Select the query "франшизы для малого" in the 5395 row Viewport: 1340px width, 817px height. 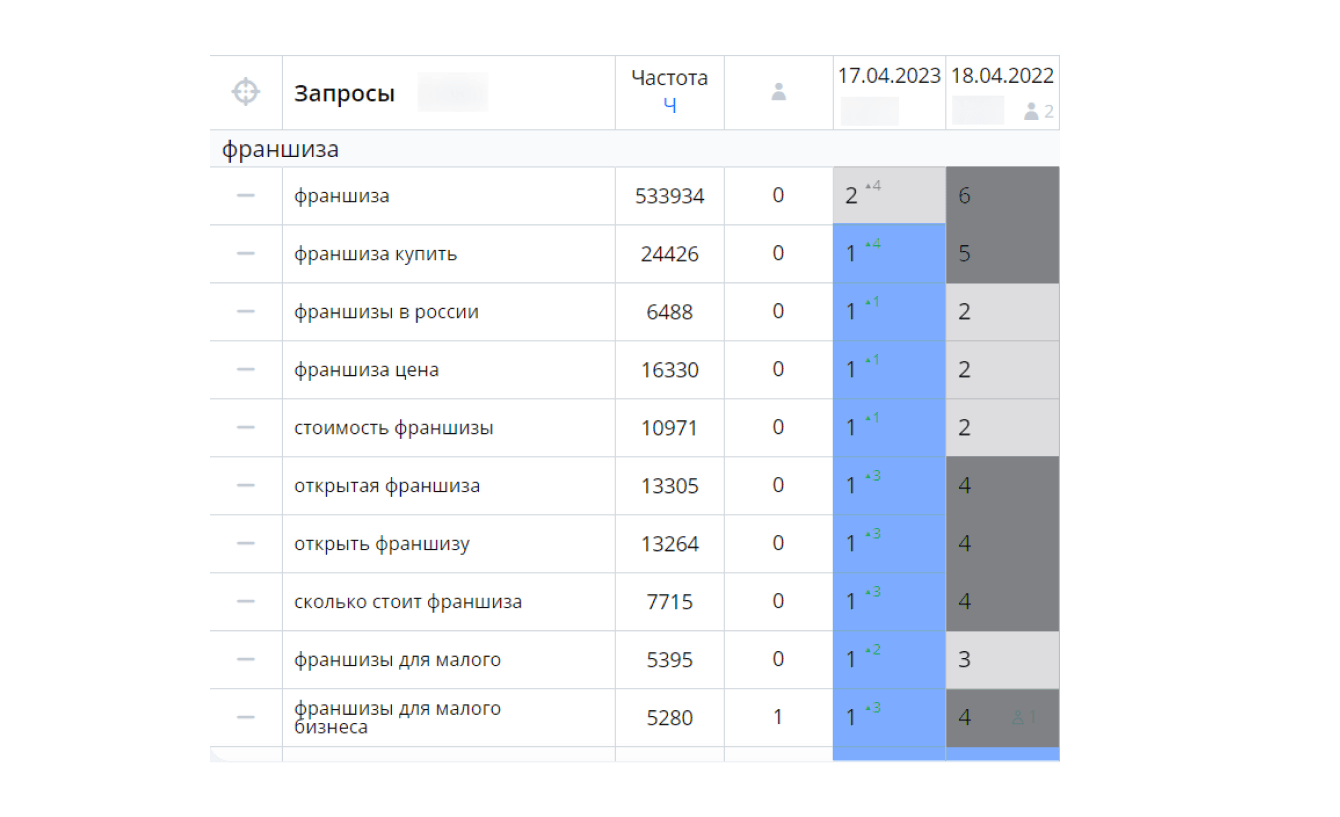397,660
